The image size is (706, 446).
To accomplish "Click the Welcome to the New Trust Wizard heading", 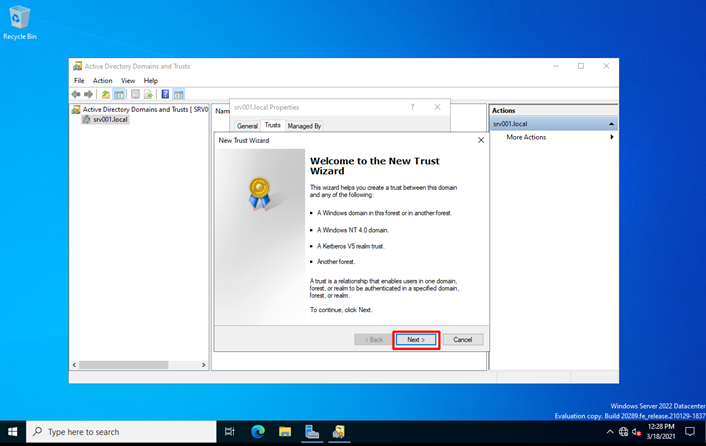I will click(375, 166).
